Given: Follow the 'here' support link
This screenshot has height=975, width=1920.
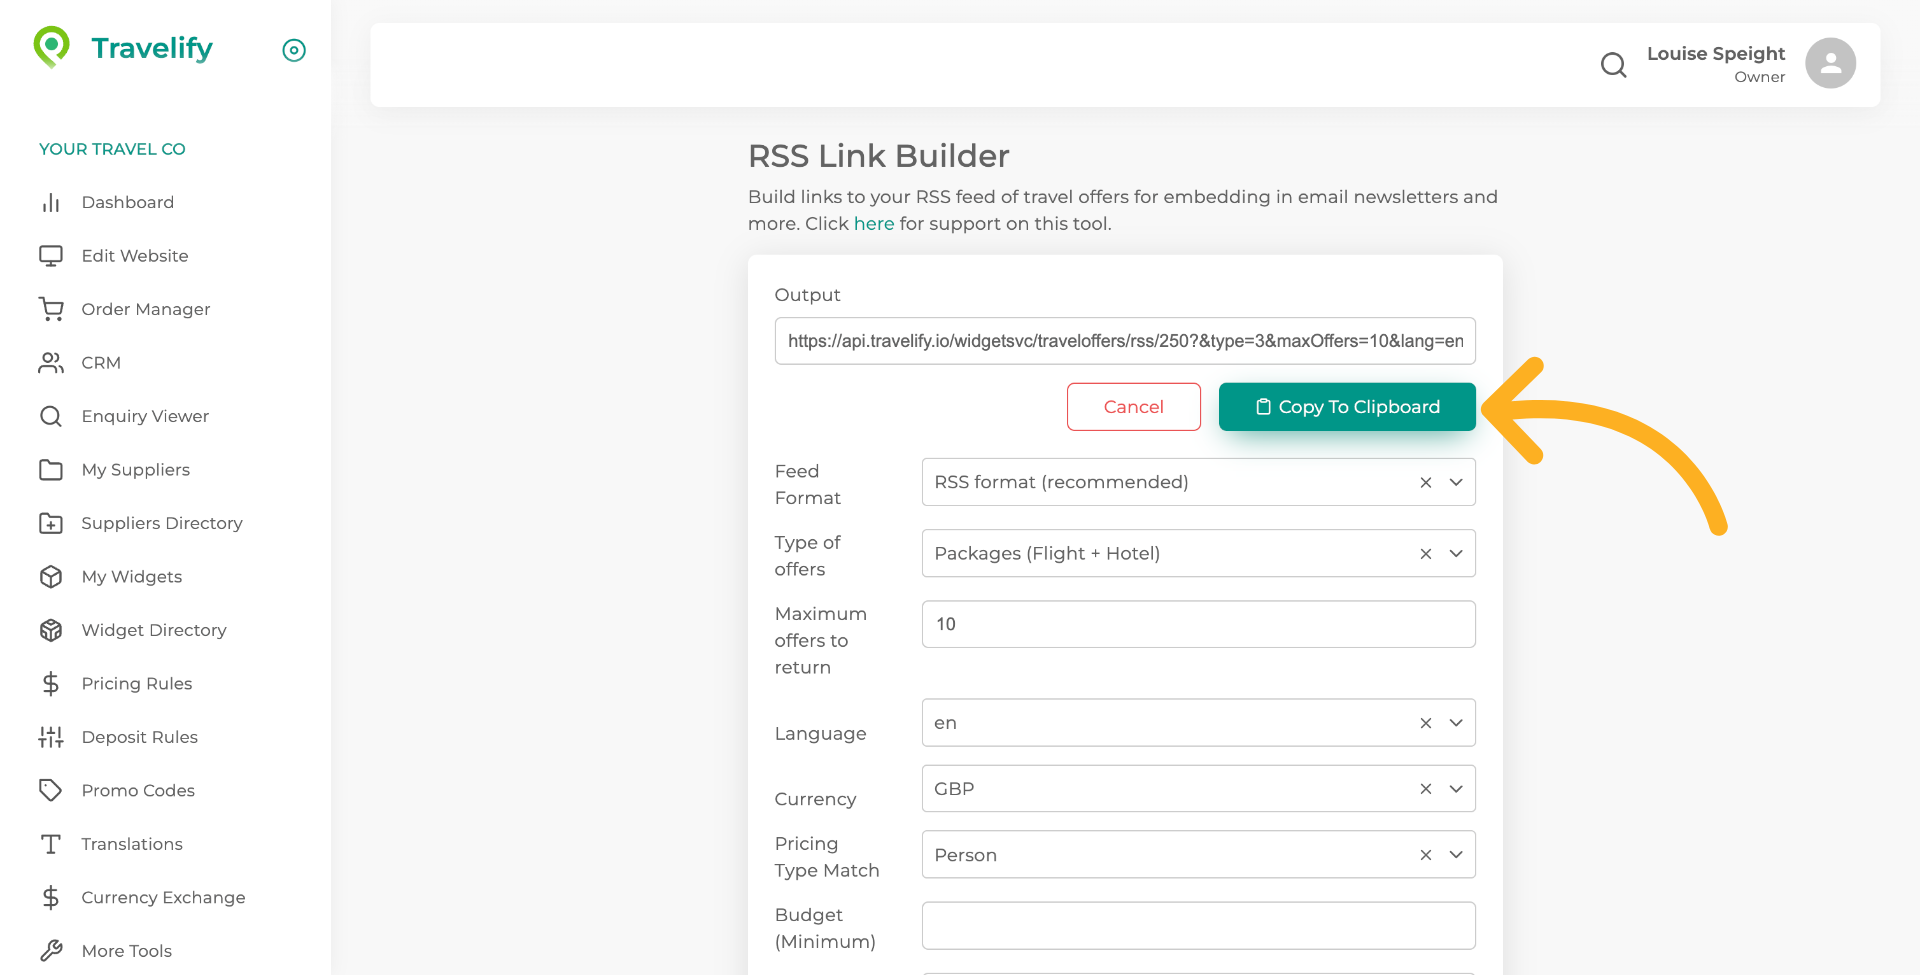Looking at the screenshot, I should [873, 224].
